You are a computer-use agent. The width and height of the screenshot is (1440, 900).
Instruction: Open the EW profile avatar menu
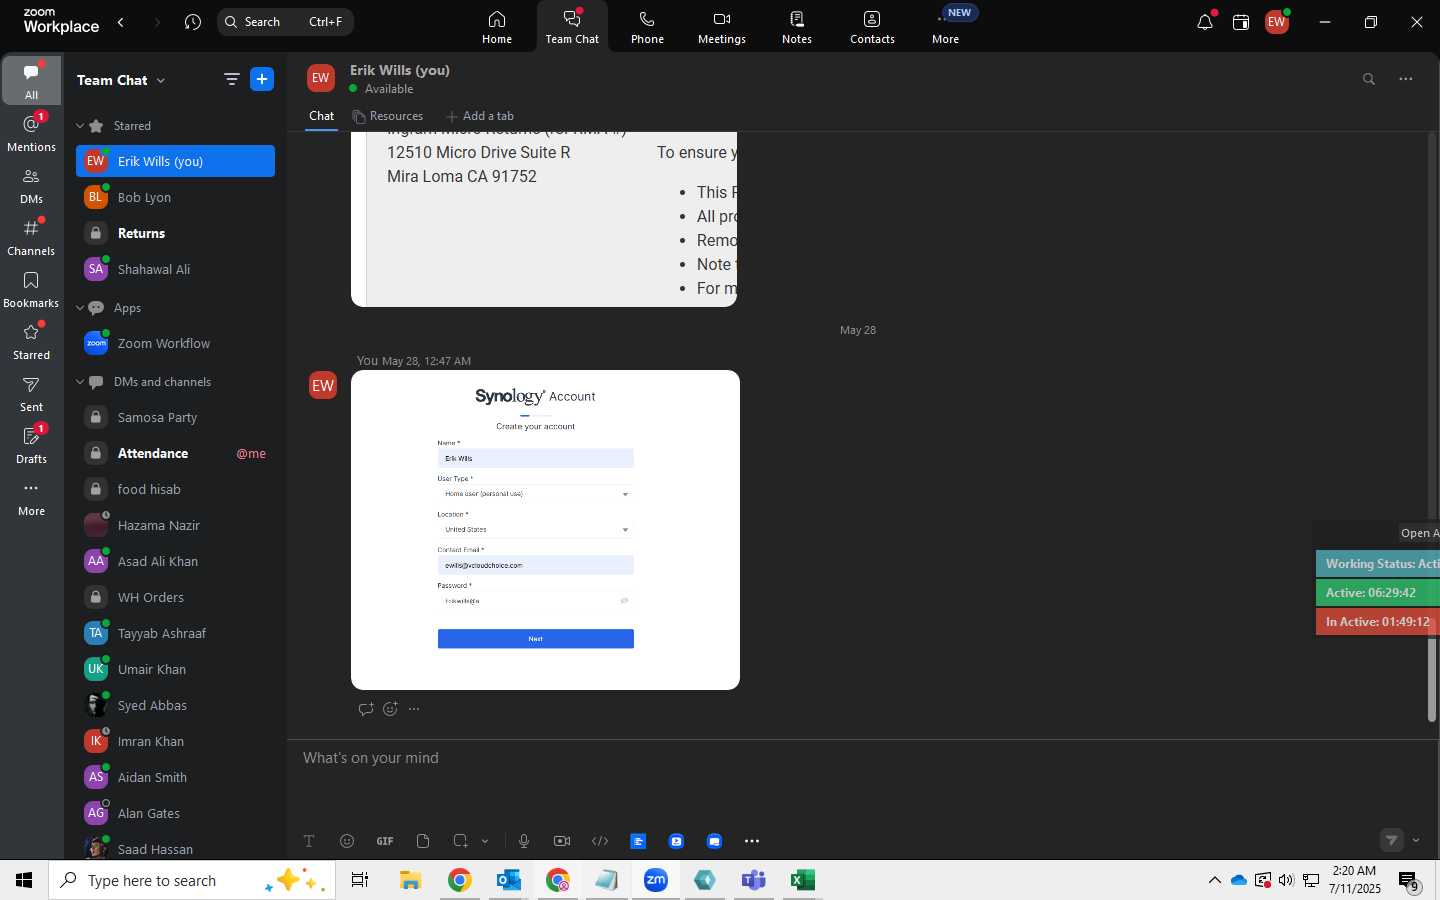(x=1277, y=22)
